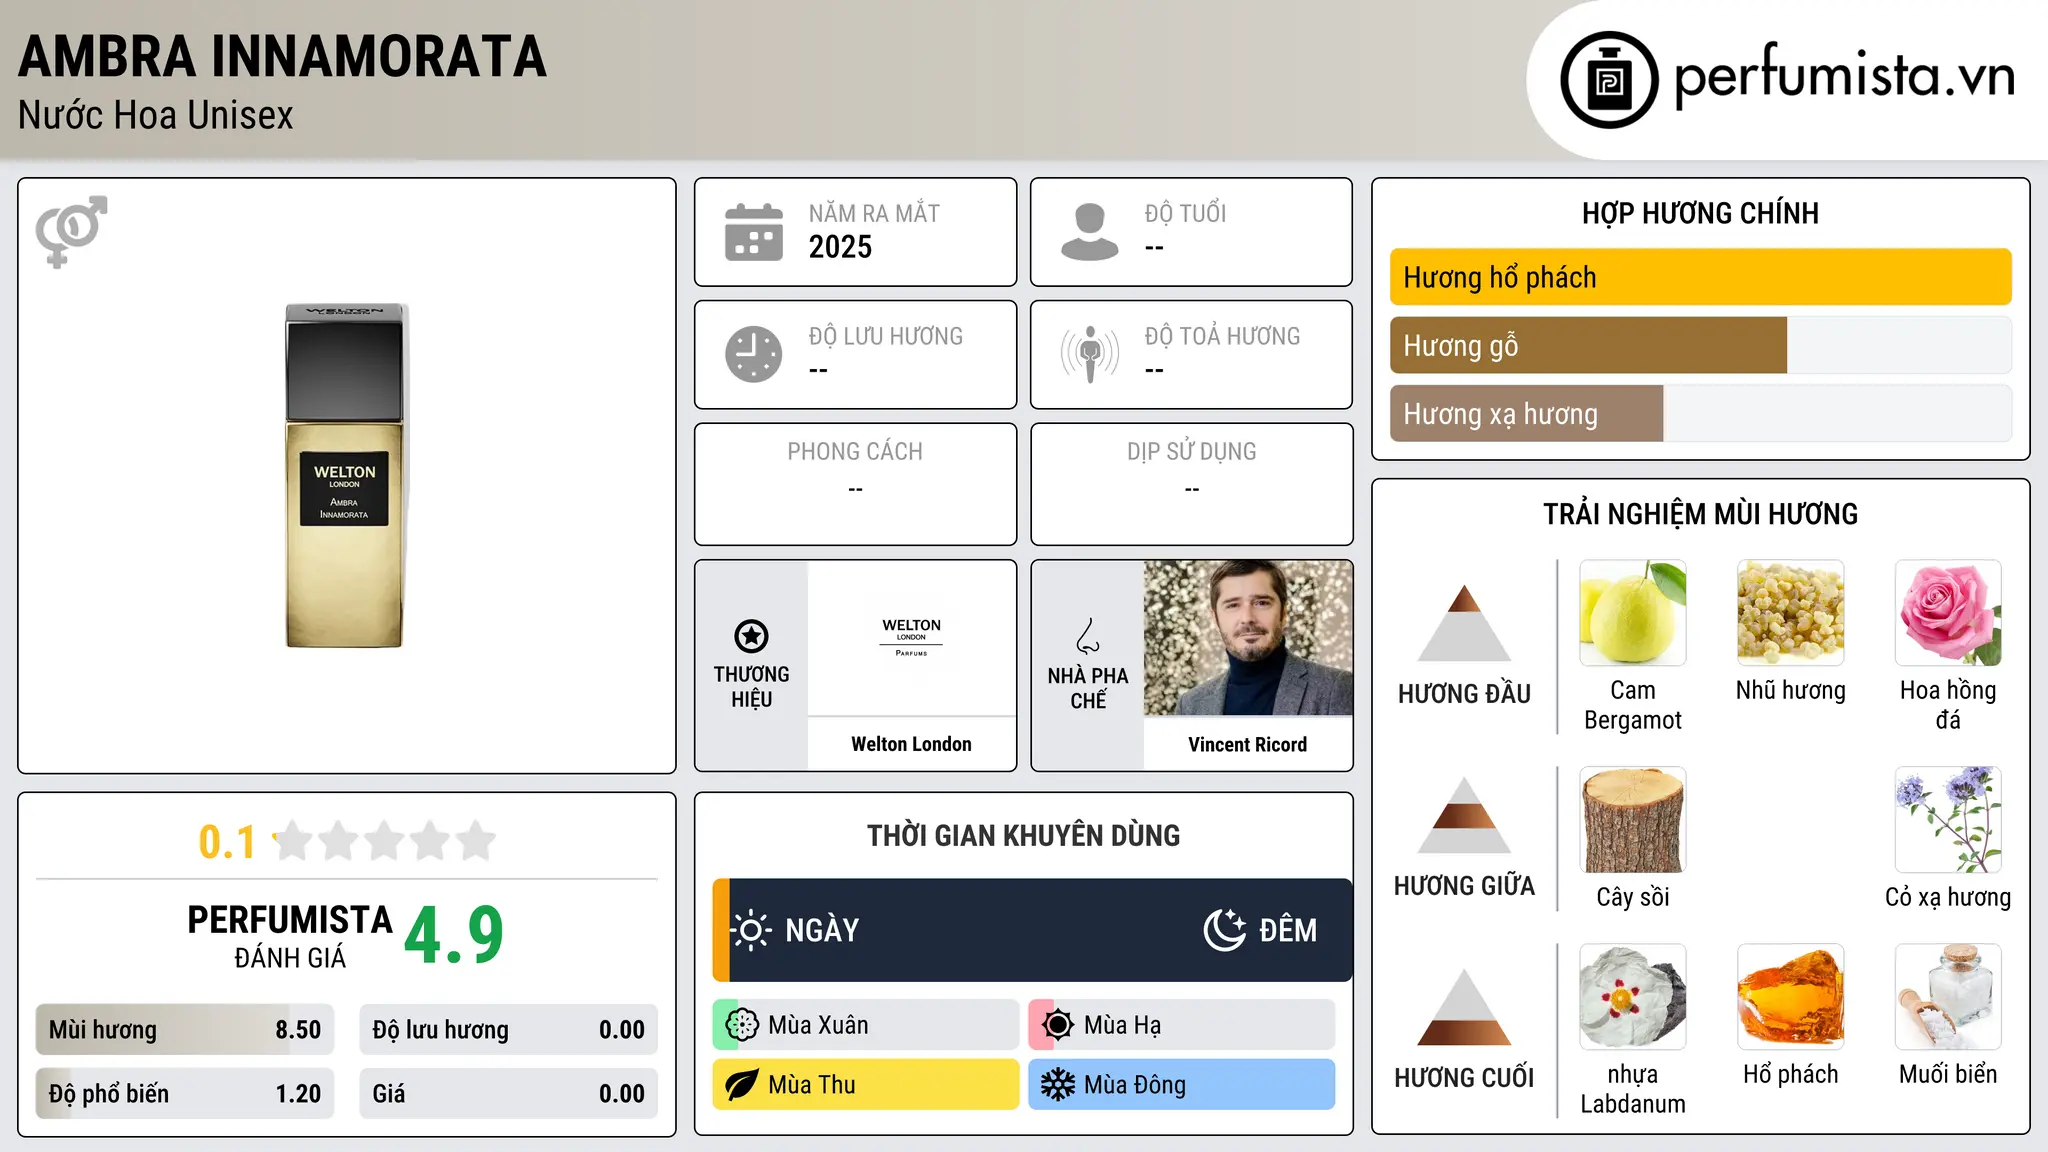Select the Nhũ hương note image
The image size is (2048, 1152).
(1791, 613)
